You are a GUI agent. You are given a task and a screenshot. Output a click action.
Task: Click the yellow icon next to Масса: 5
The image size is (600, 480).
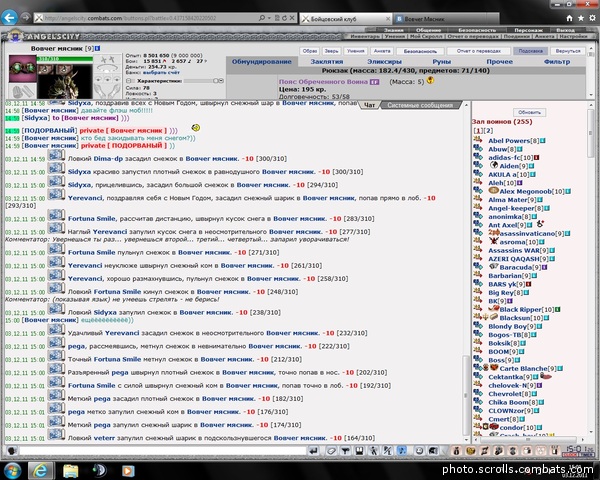click(x=430, y=80)
